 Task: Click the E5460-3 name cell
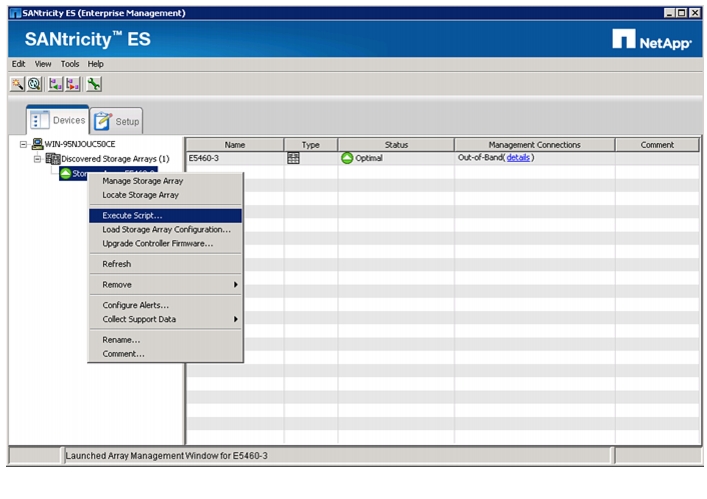(x=234, y=158)
